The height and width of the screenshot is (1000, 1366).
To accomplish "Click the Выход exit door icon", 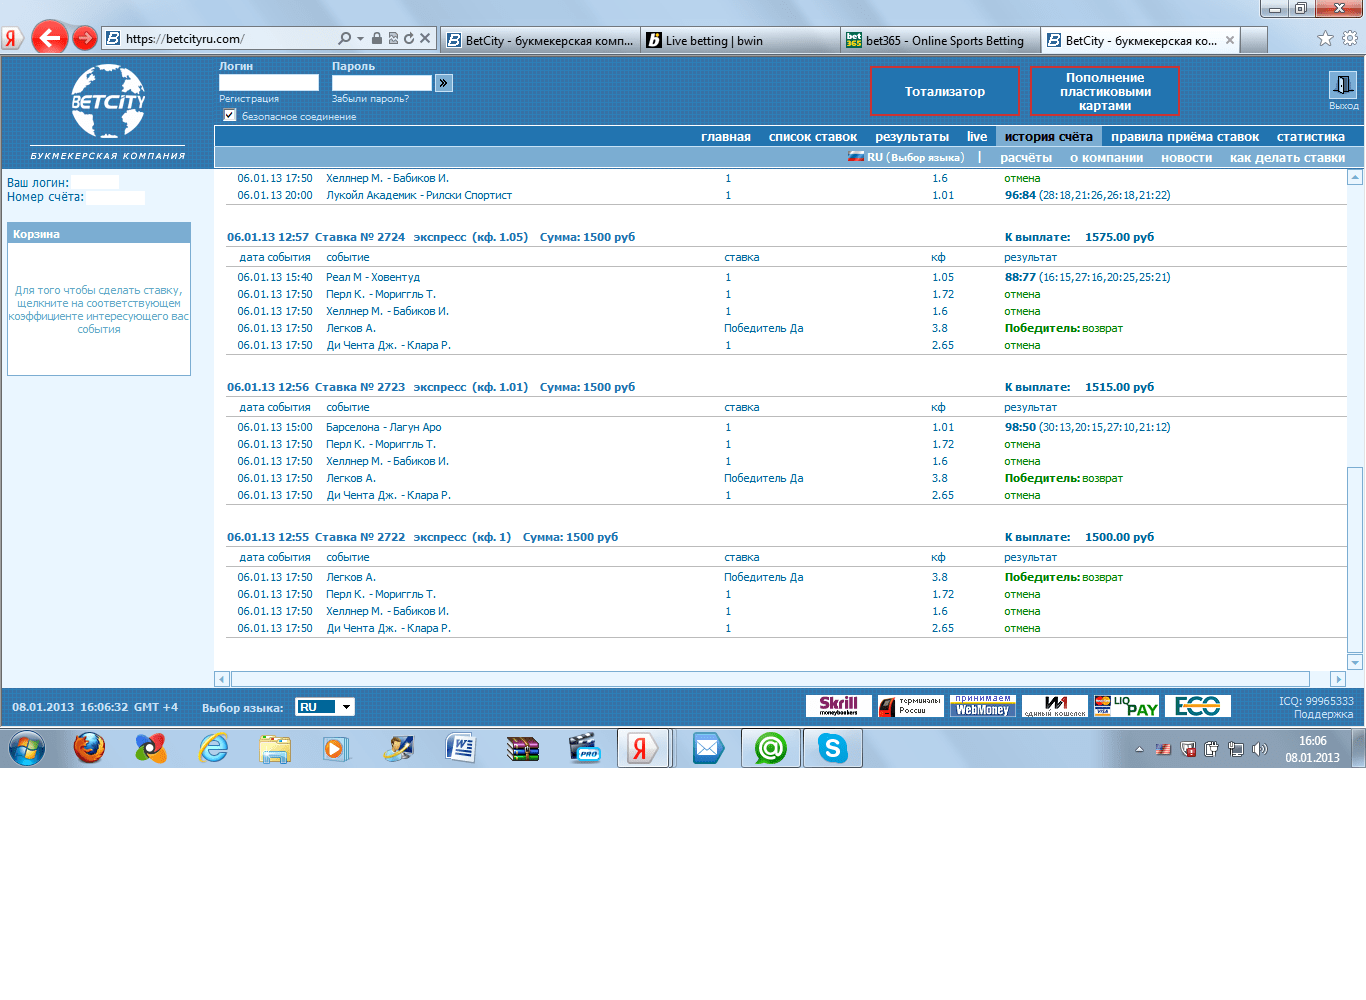I will pyautogui.click(x=1341, y=86).
